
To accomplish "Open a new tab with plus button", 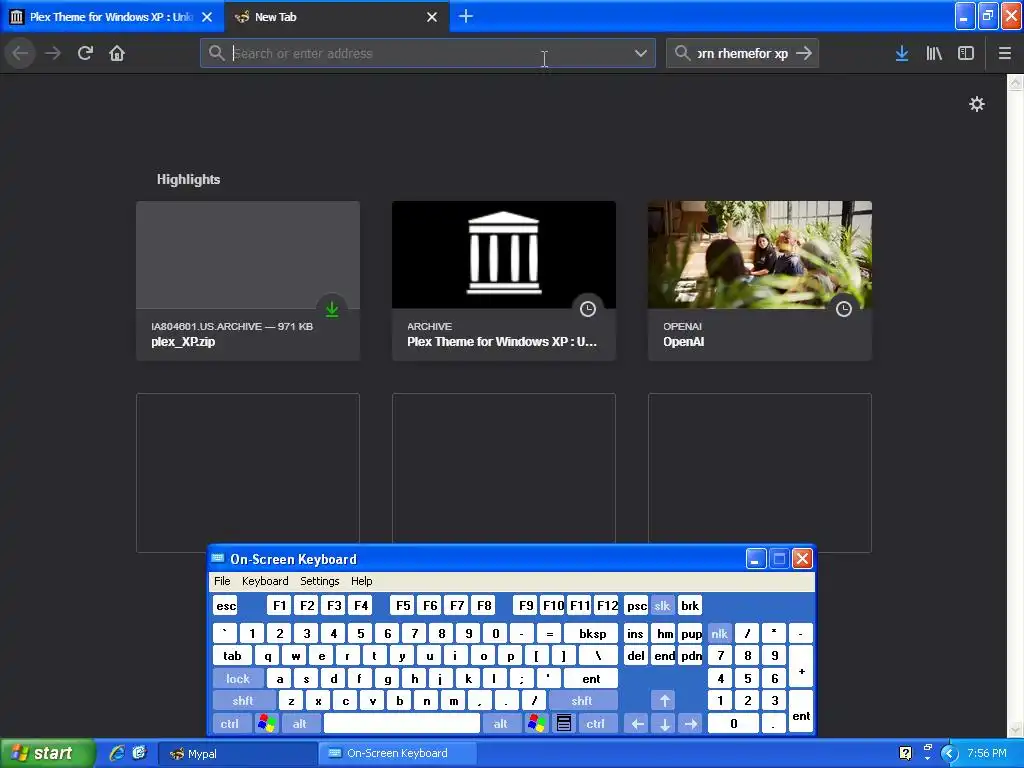I will (x=466, y=16).
